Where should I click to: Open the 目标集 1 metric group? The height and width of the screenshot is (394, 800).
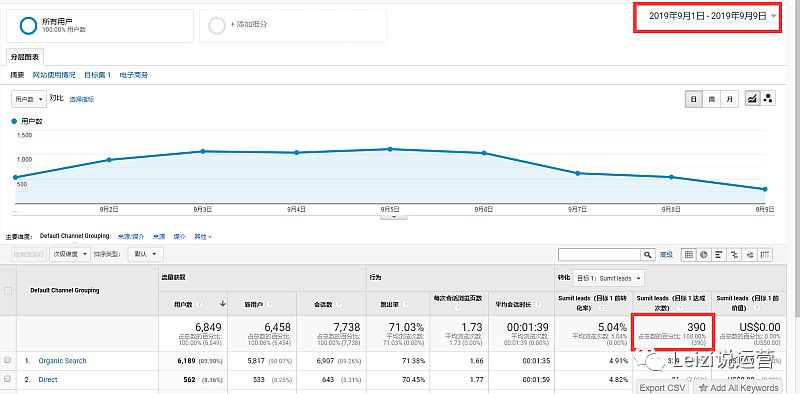point(97,75)
